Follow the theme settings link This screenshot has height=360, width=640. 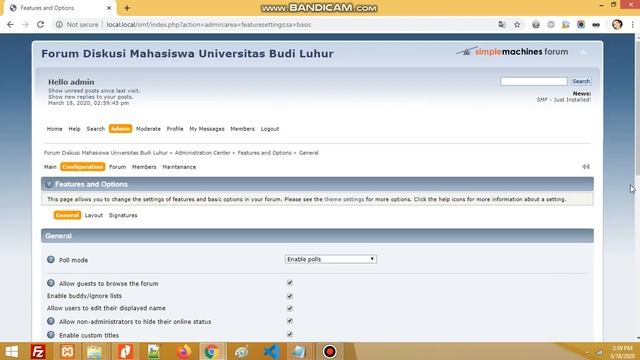(344, 200)
